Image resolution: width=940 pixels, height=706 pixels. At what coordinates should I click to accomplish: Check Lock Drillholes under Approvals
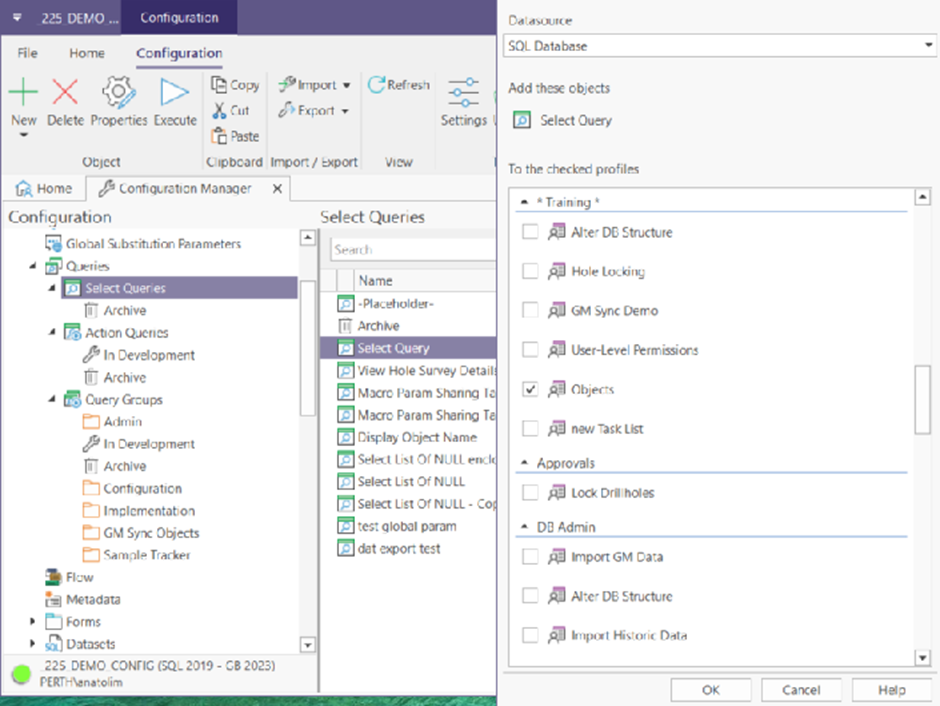point(530,492)
